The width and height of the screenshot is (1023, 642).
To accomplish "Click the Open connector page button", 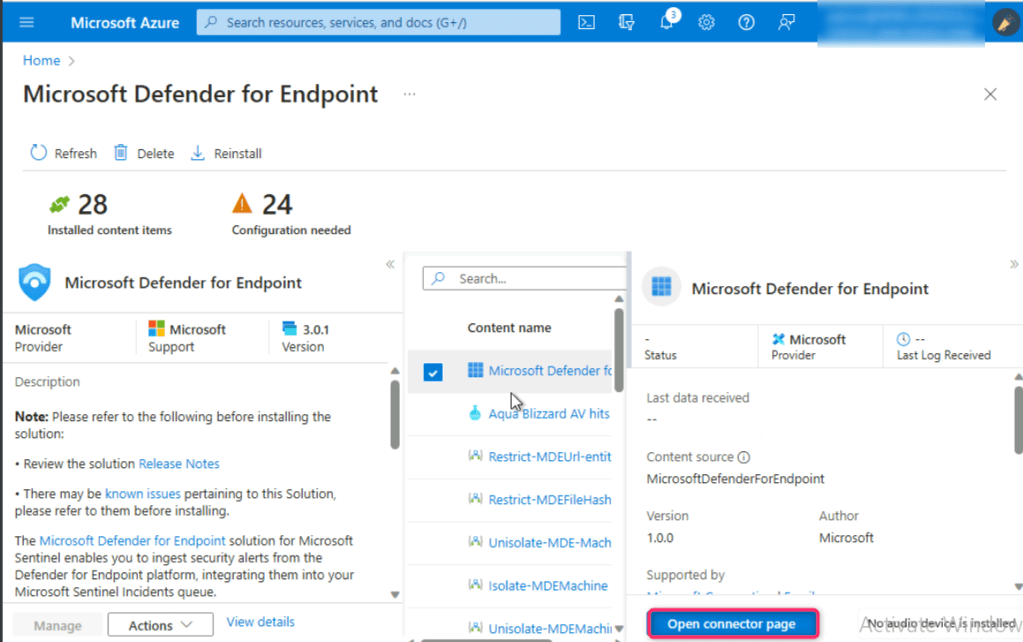I will click(732, 624).
